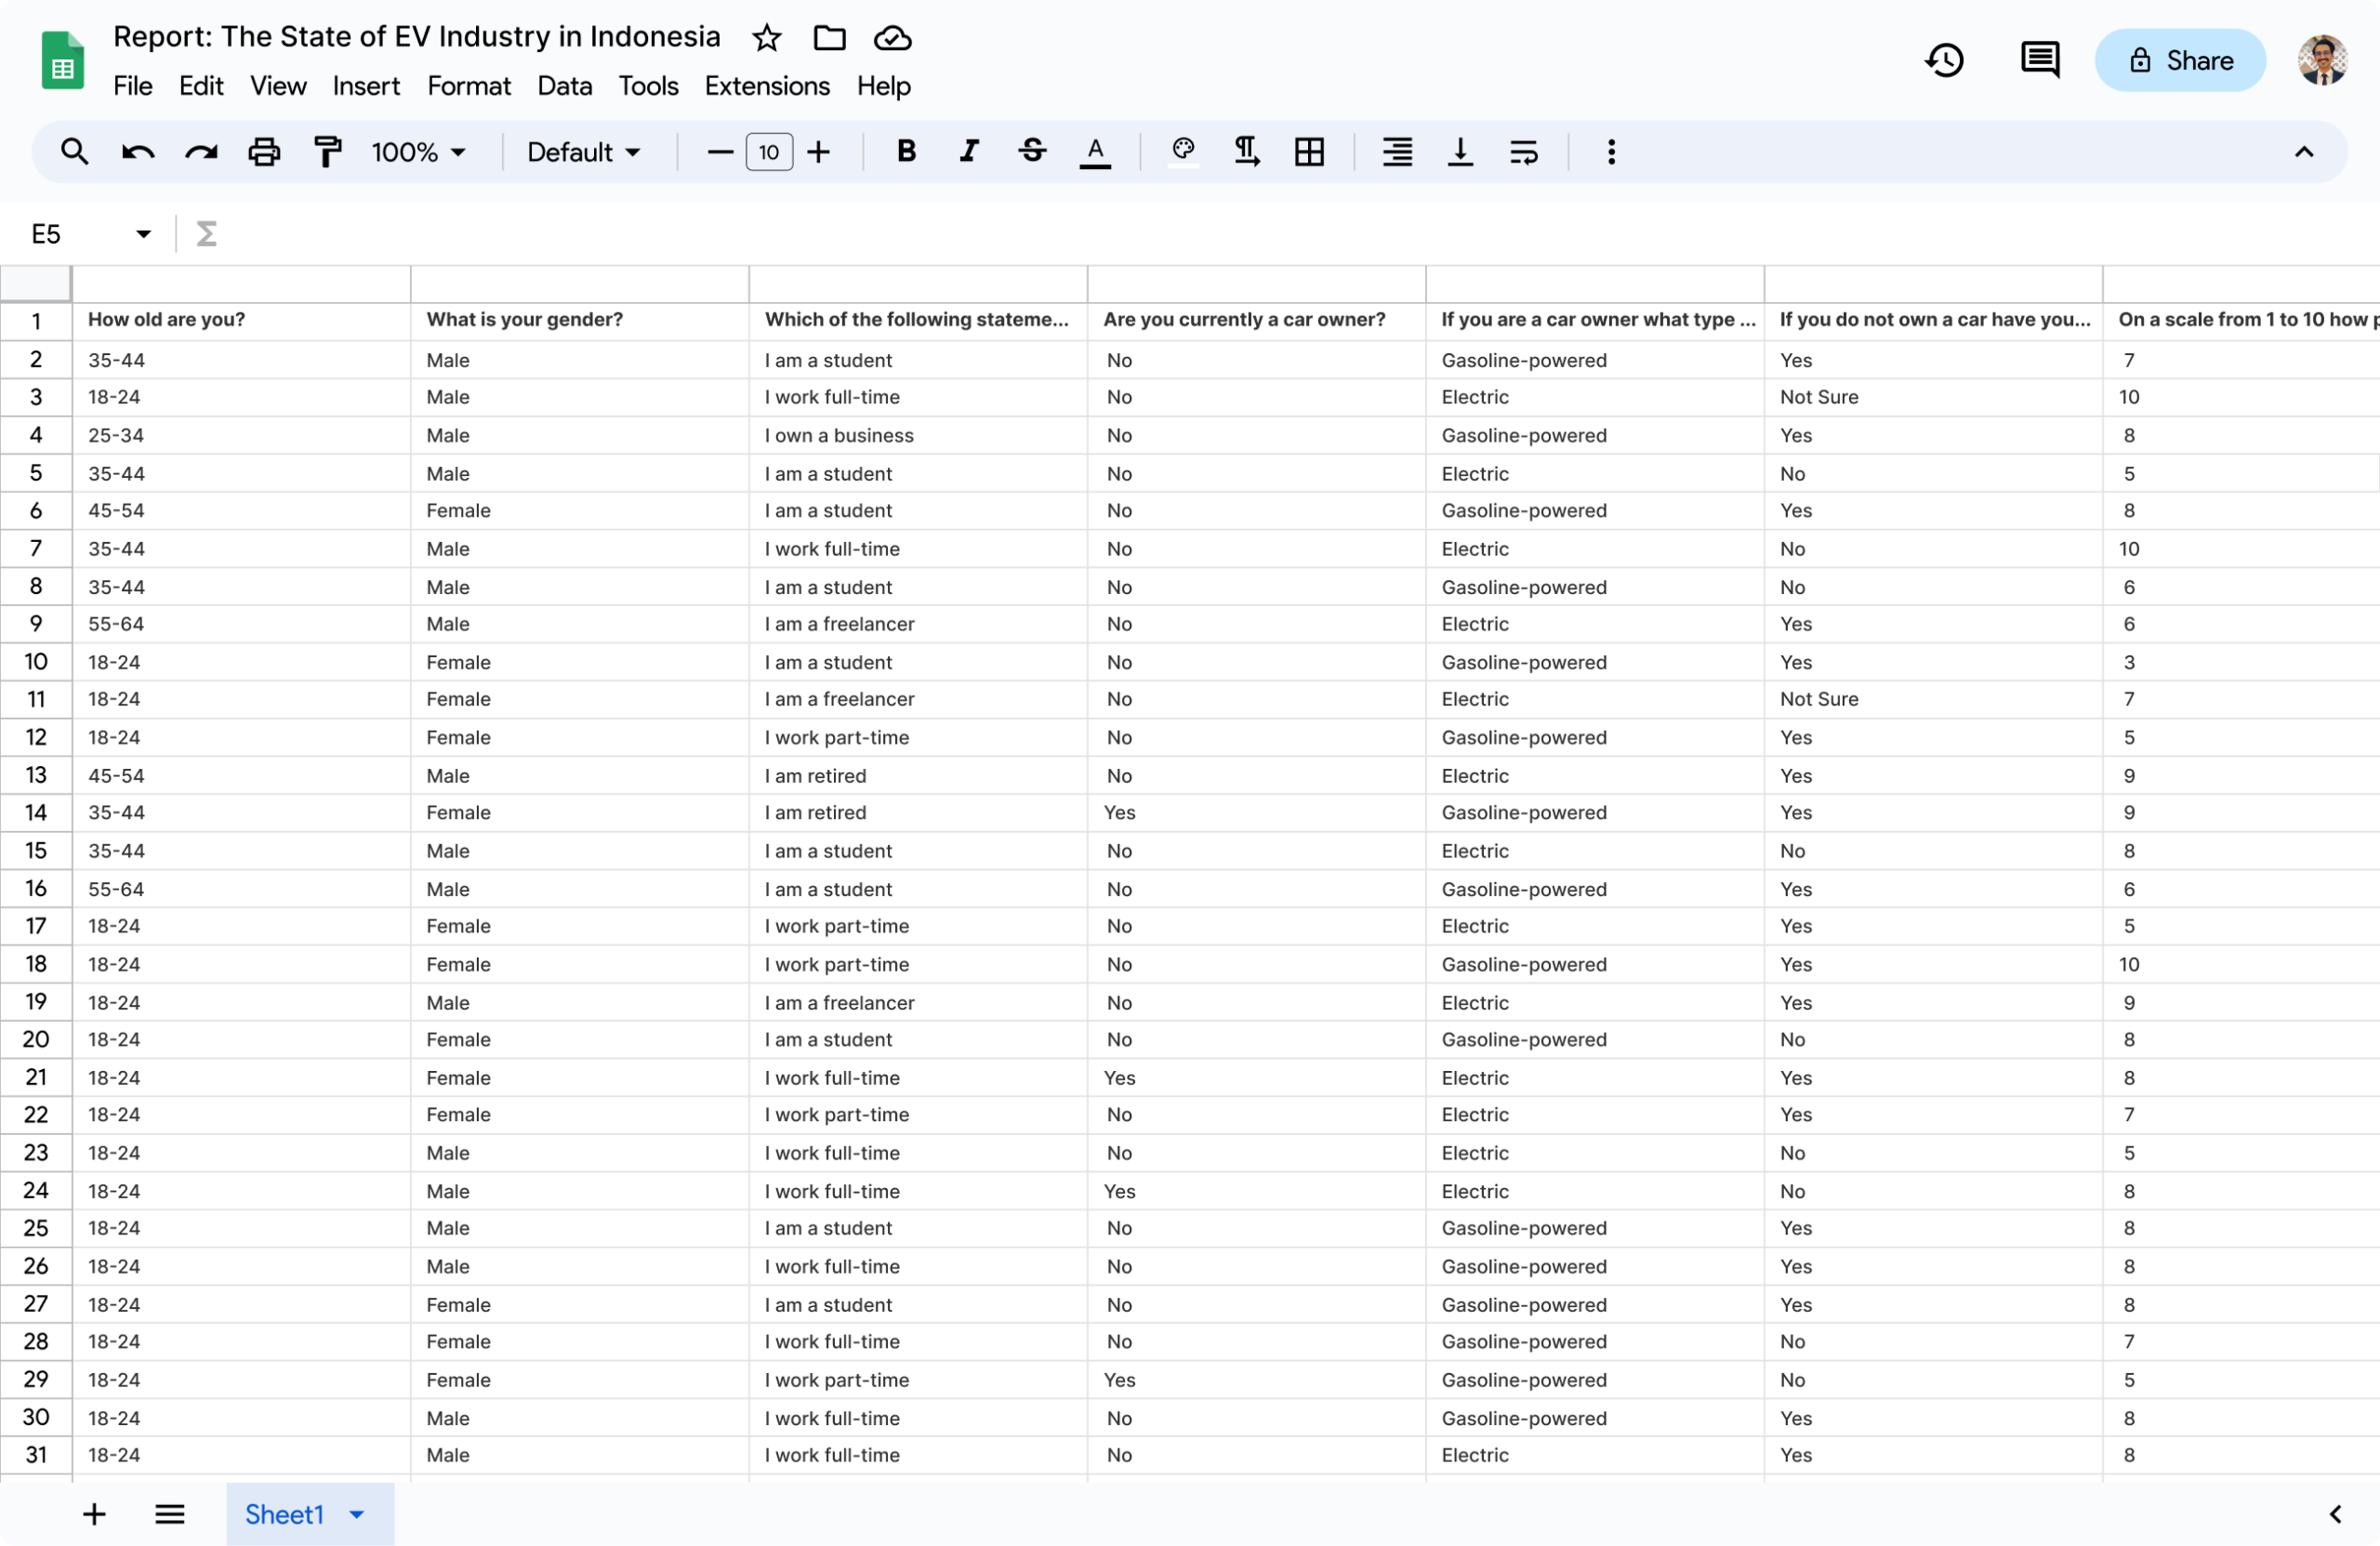Open the text color picker
Viewport: 2380px width, 1546px height.
(1095, 152)
